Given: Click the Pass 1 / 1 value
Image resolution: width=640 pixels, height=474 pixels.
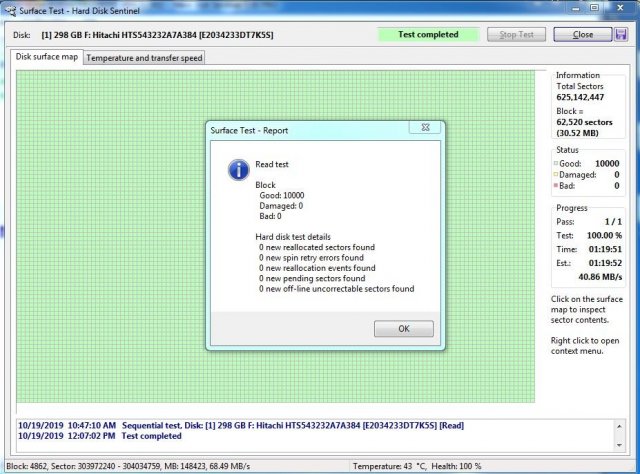Looking at the screenshot, I should tap(613, 222).
